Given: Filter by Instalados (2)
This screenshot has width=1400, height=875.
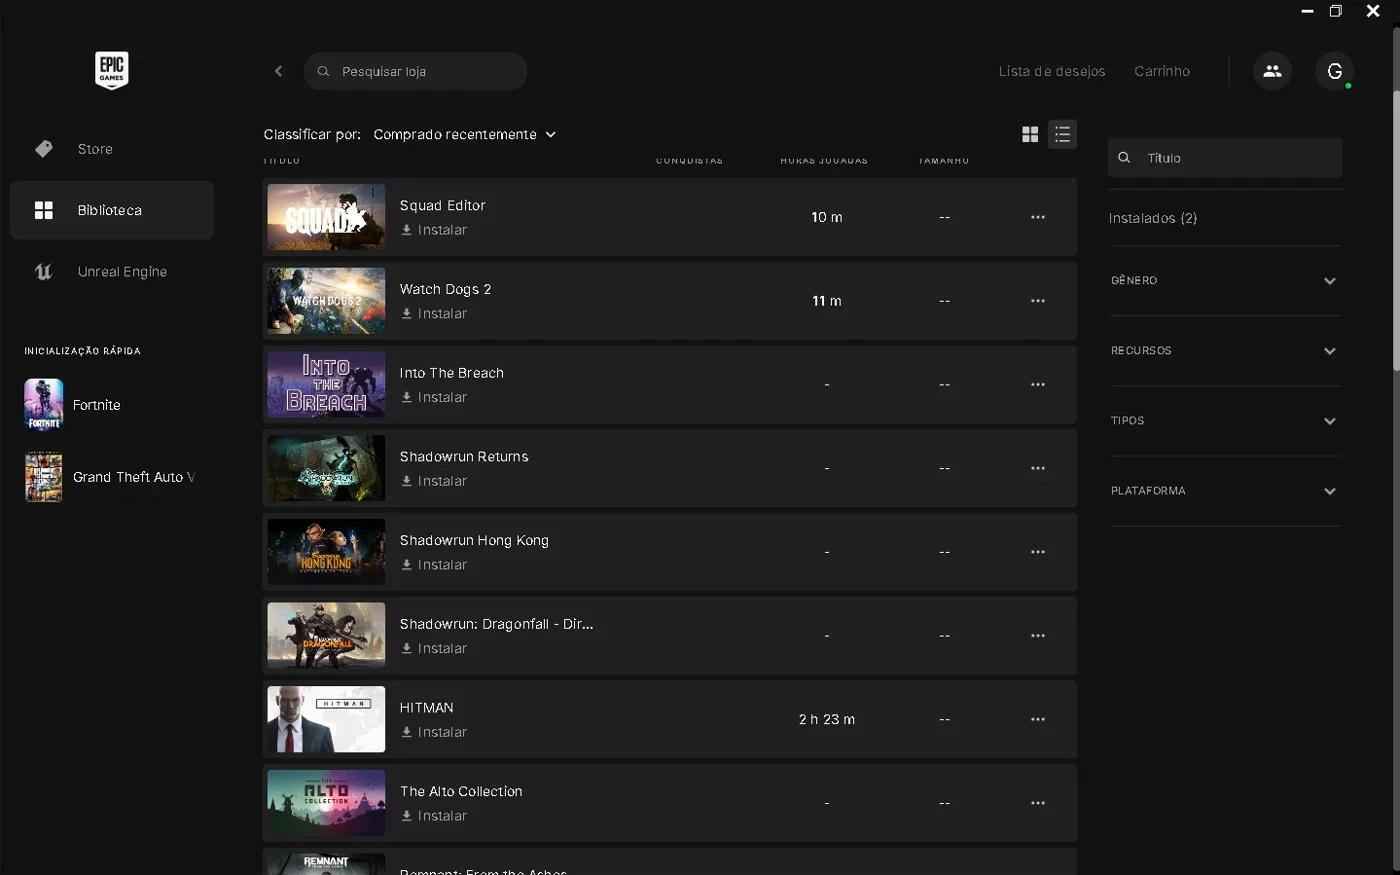Looking at the screenshot, I should [1153, 218].
